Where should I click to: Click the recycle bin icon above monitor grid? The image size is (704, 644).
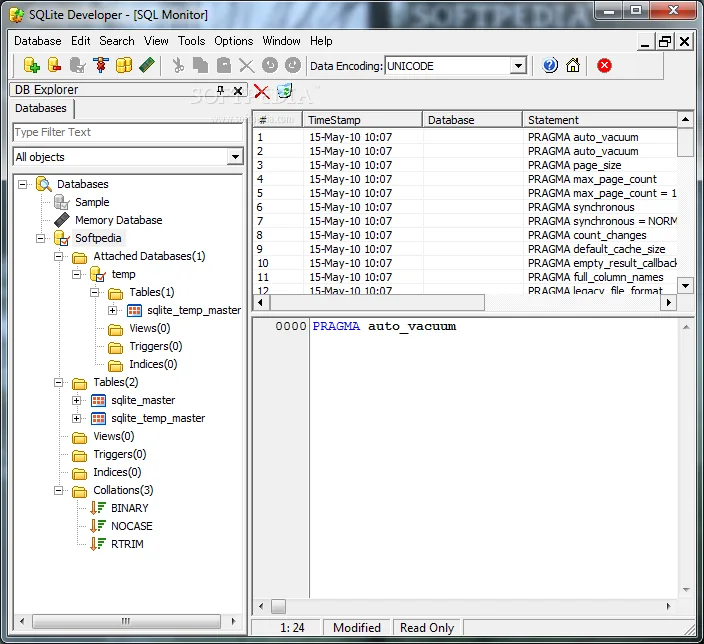click(x=285, y=91)
